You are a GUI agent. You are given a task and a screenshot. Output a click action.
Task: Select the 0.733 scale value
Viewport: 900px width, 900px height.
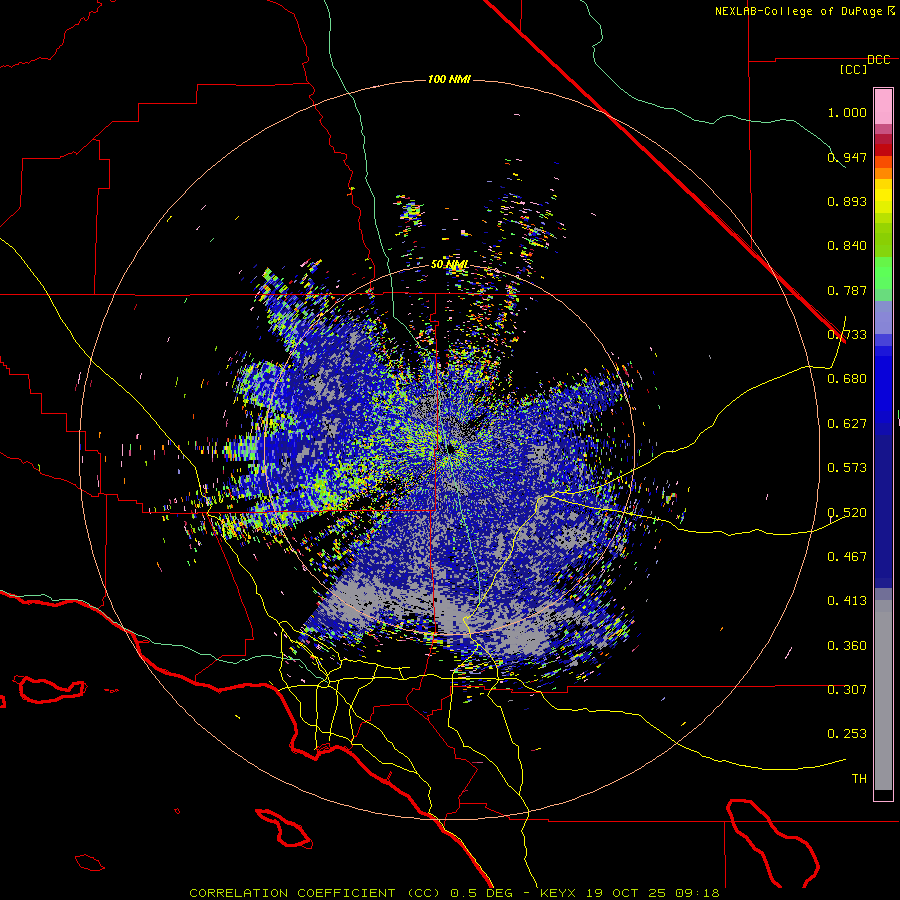[x=847, y=335]
